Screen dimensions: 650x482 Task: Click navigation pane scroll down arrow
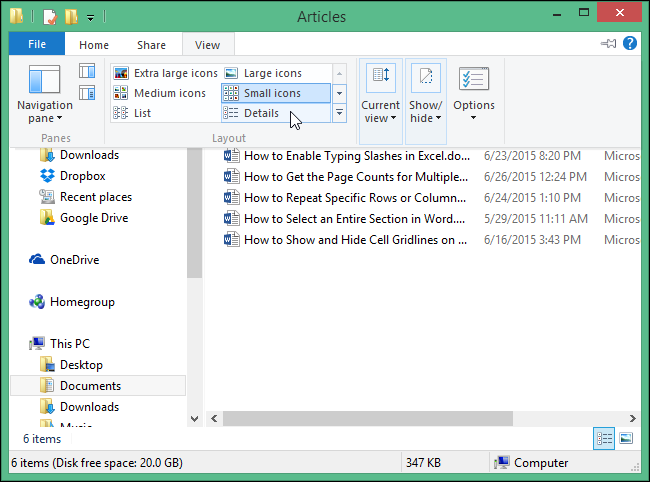[x=194, y=419]
